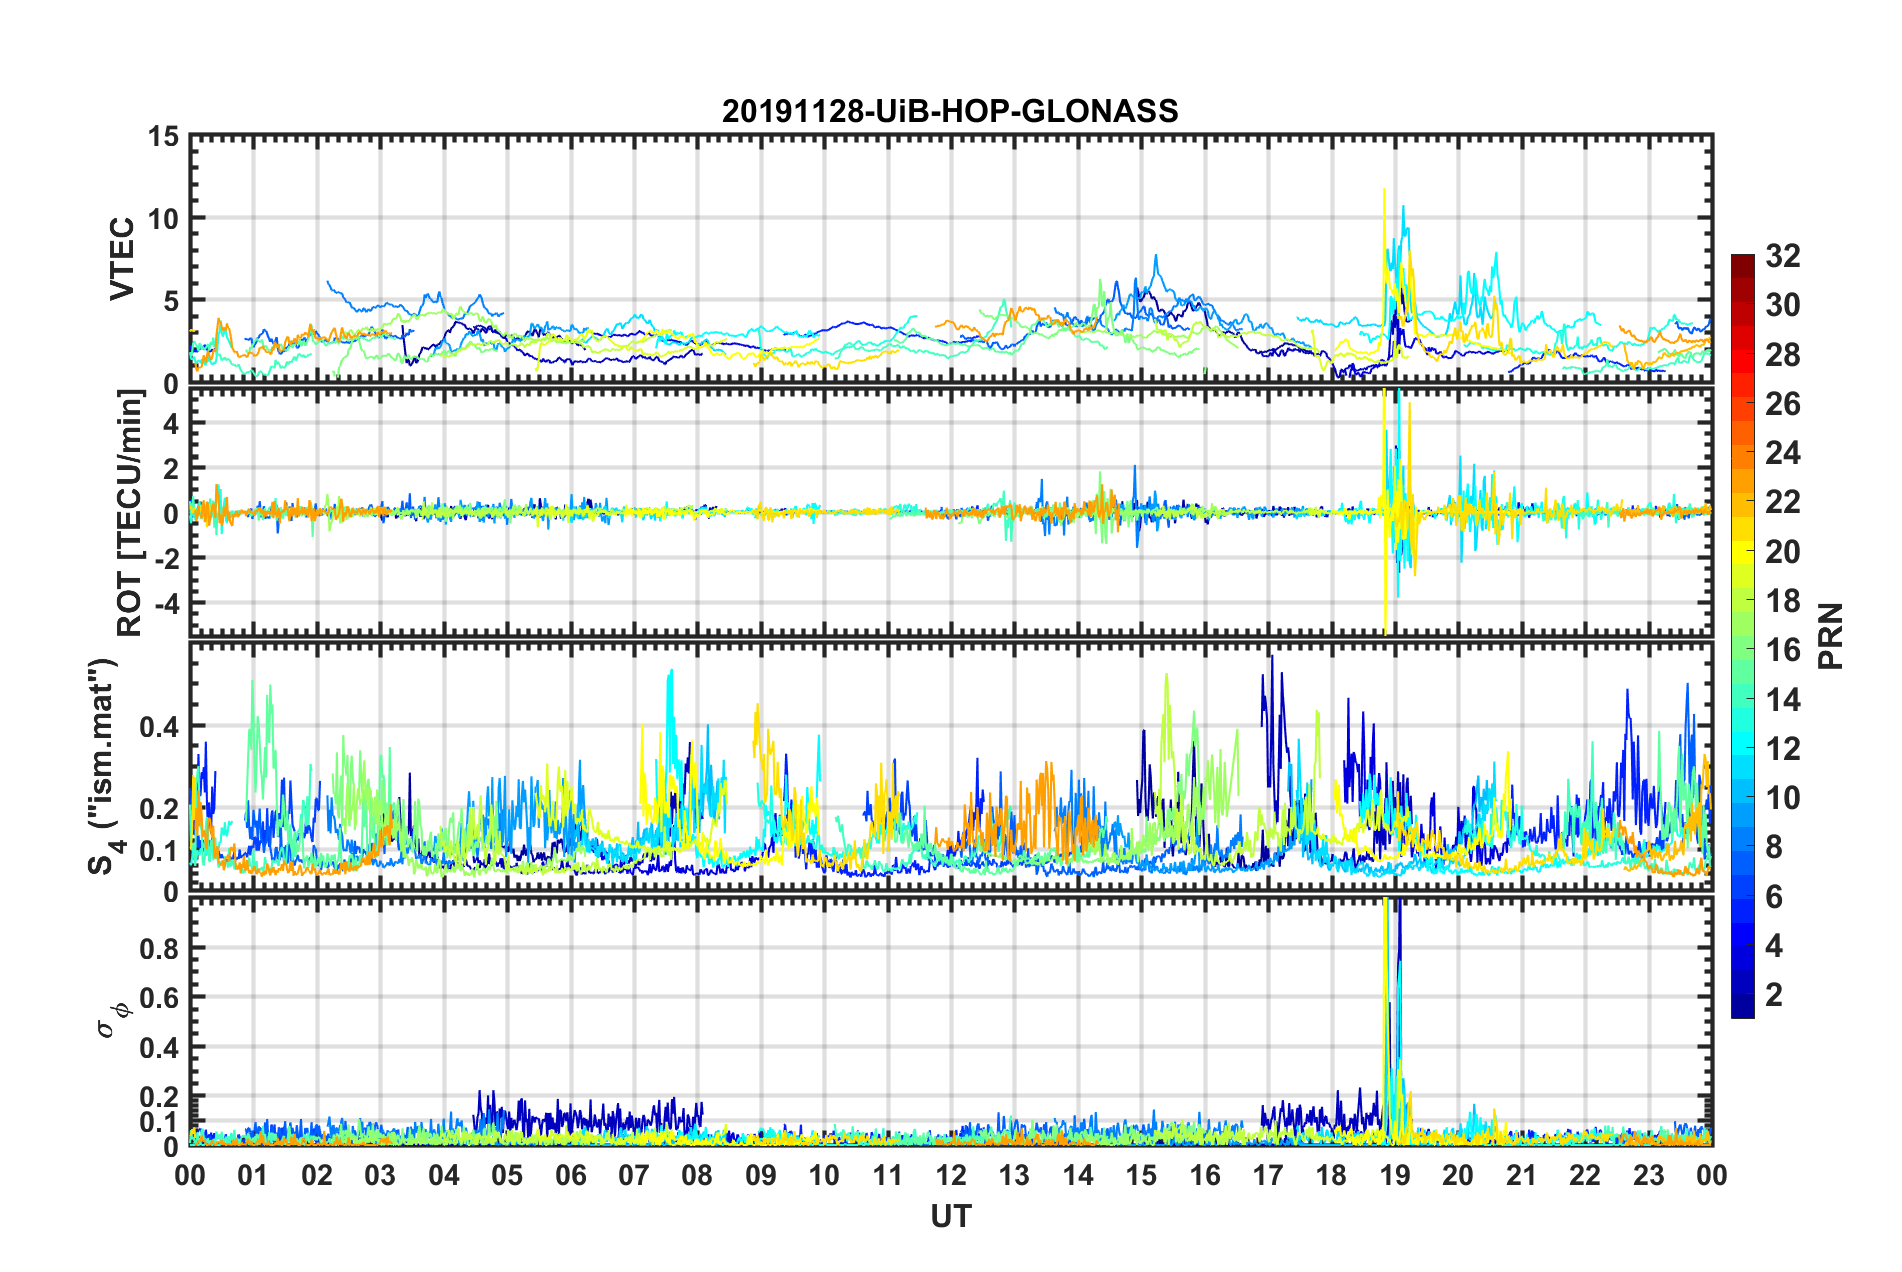Select the ROT [TECU/min] axis label
Viewport: 1902px width, 1272px height.
coord(130,513)
